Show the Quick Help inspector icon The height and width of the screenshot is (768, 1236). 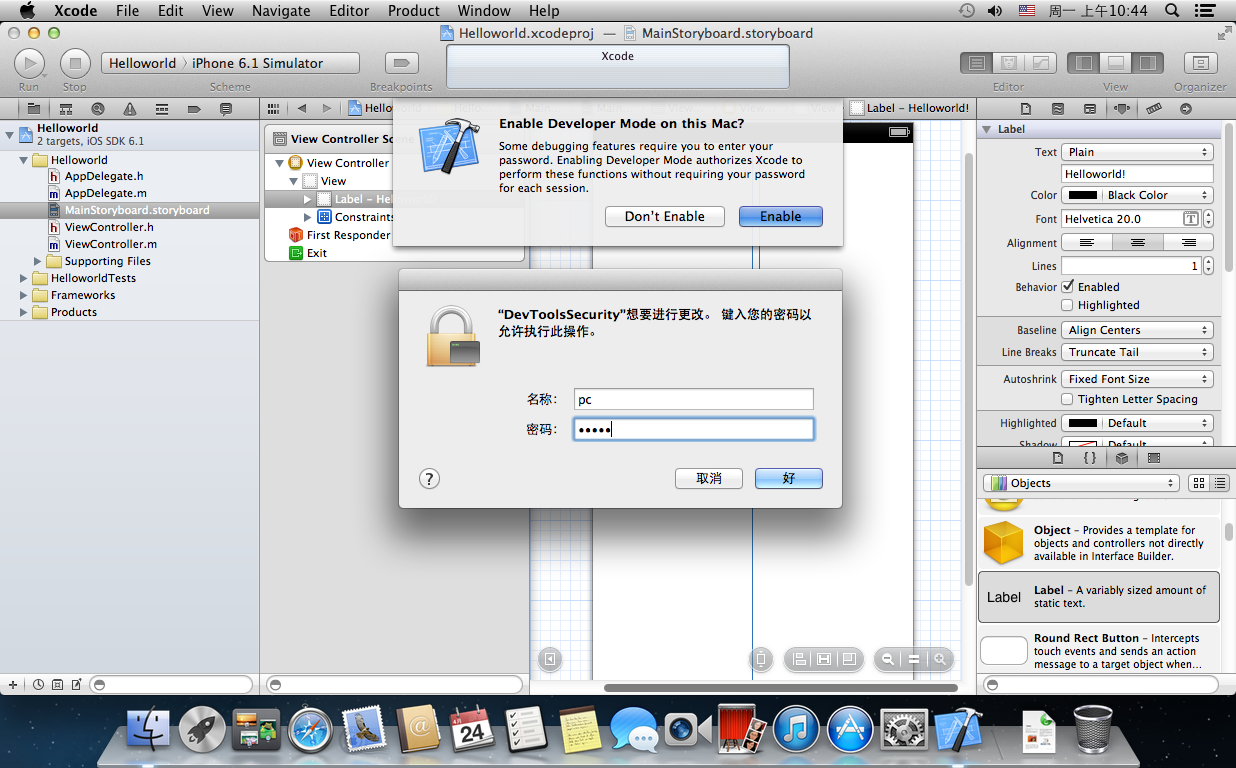(1058, 109)
